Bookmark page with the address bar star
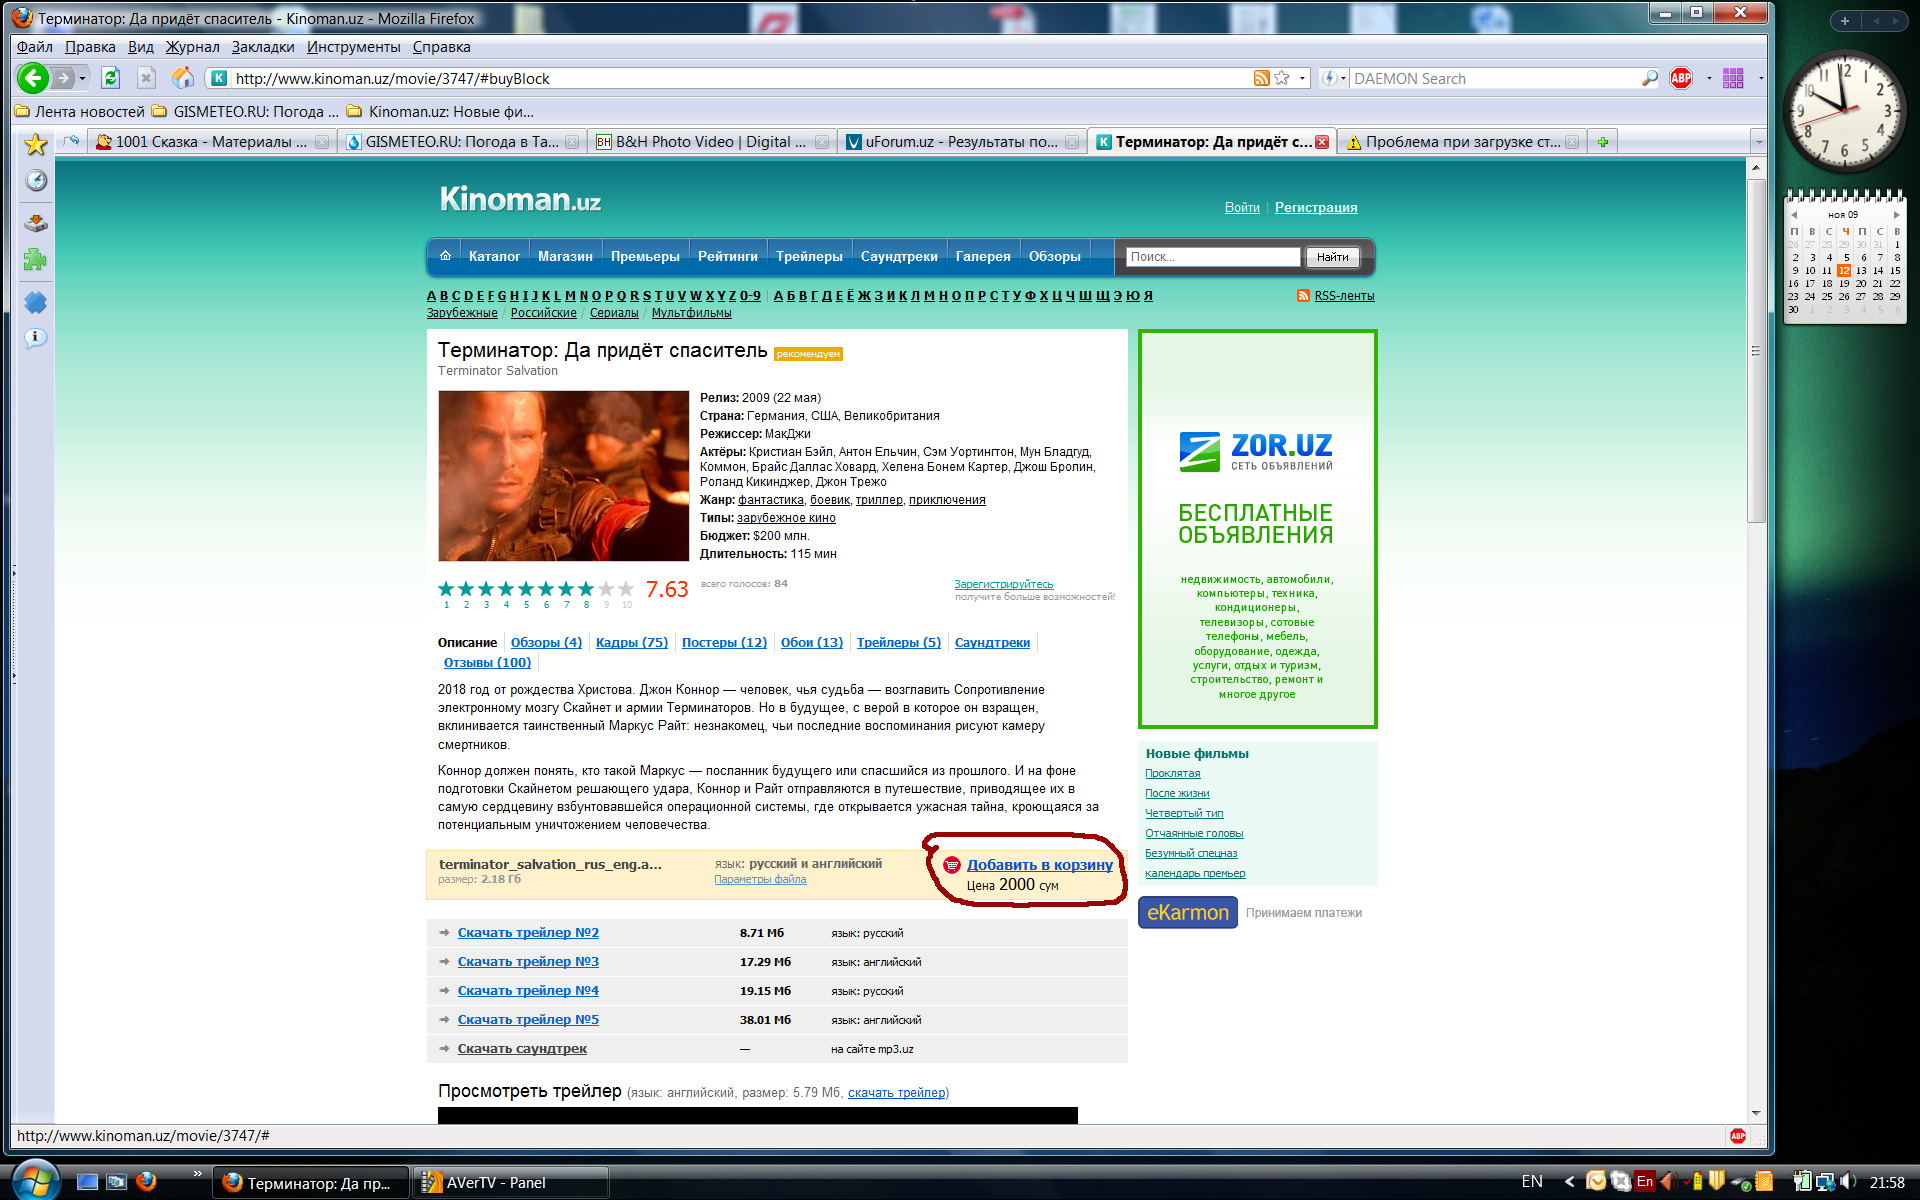This screenshot has width=1920, height=1200. [1282, 78]
